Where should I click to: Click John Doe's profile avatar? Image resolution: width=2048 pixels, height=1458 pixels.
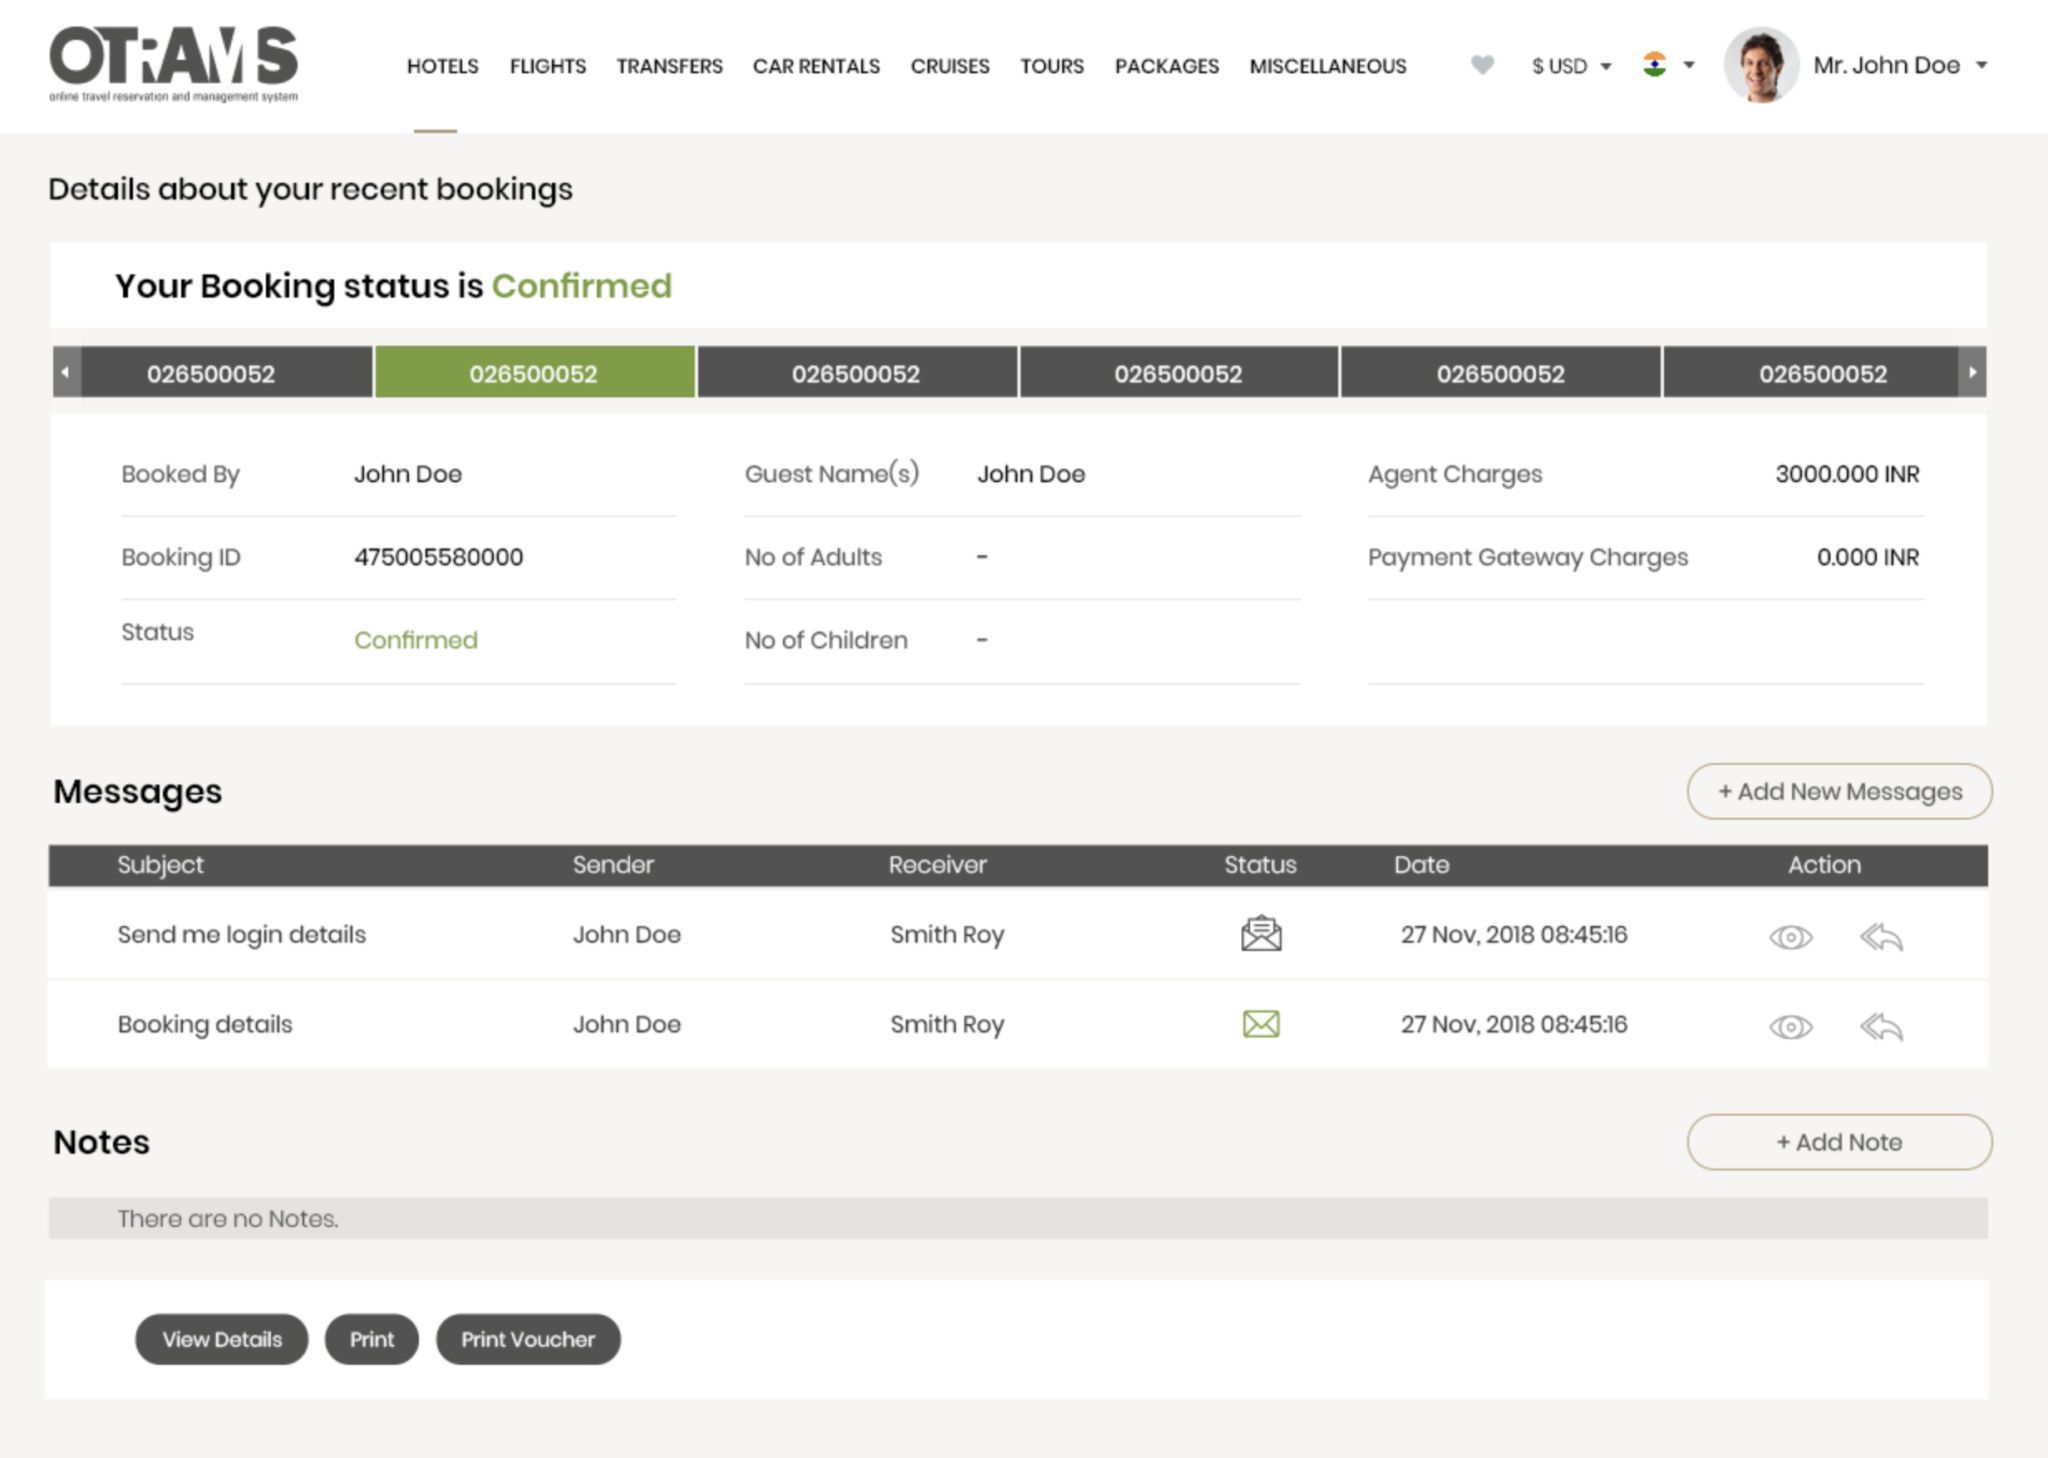point(1760,65)
